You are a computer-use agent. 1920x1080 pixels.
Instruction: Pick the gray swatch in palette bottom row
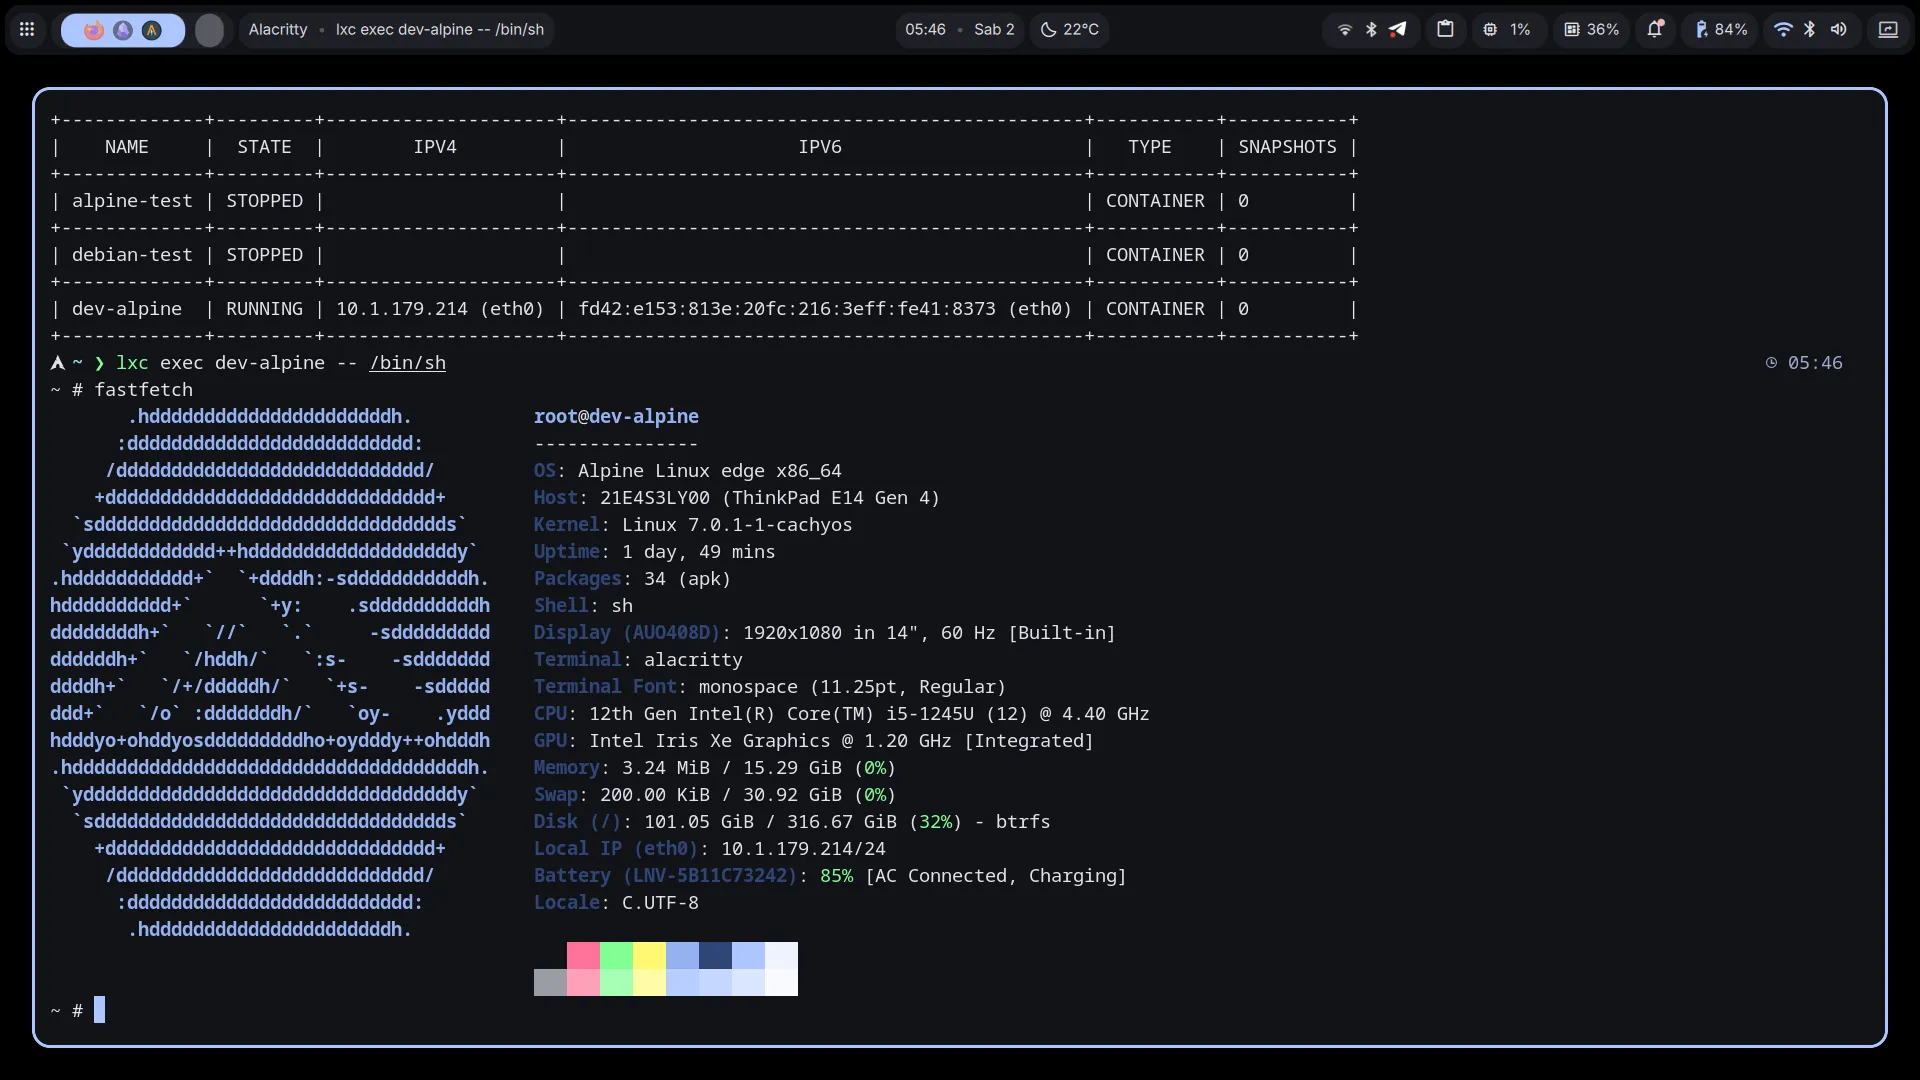click(x=550, y=982)
